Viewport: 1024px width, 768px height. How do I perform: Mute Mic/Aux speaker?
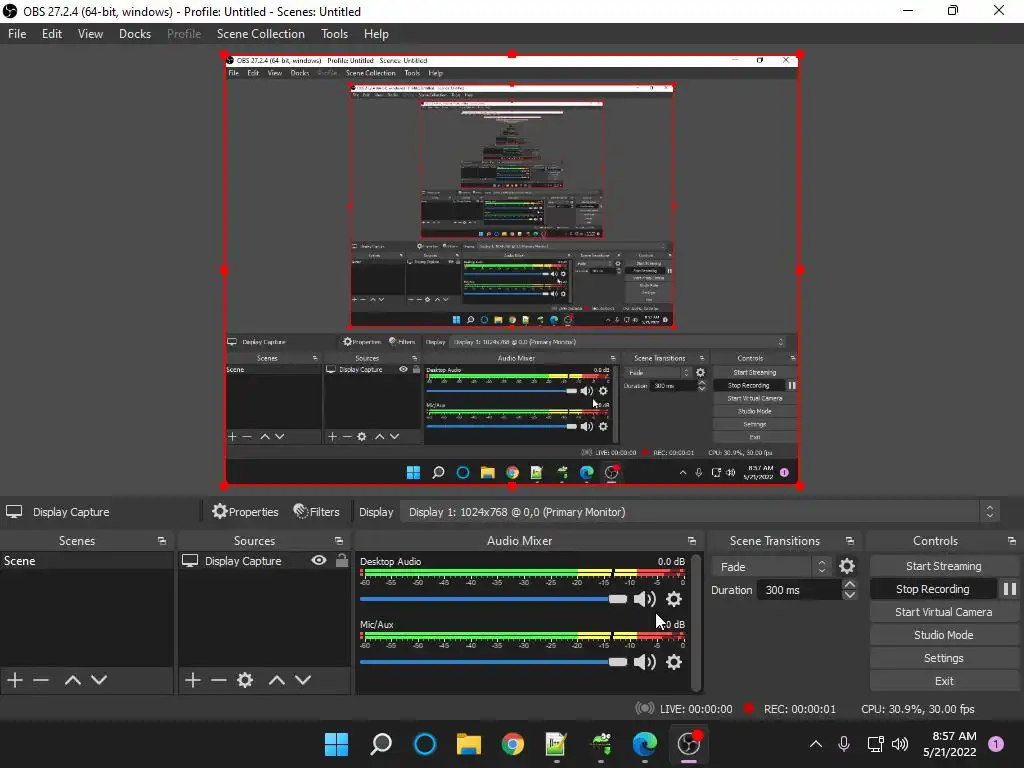645,662
